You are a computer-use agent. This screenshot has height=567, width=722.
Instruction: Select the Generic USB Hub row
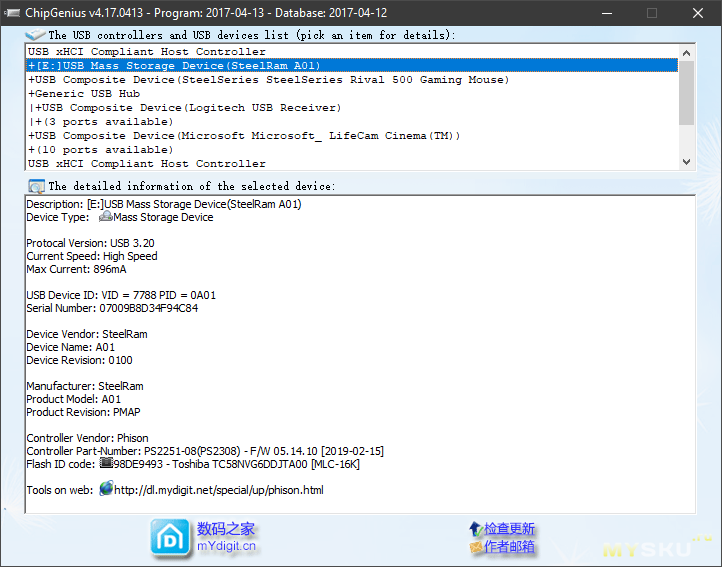coord(352,94)
